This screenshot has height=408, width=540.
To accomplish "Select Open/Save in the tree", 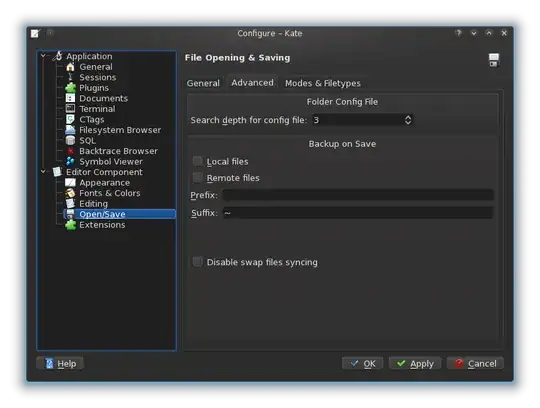I will pyautogui.click(x=102, y=214).
